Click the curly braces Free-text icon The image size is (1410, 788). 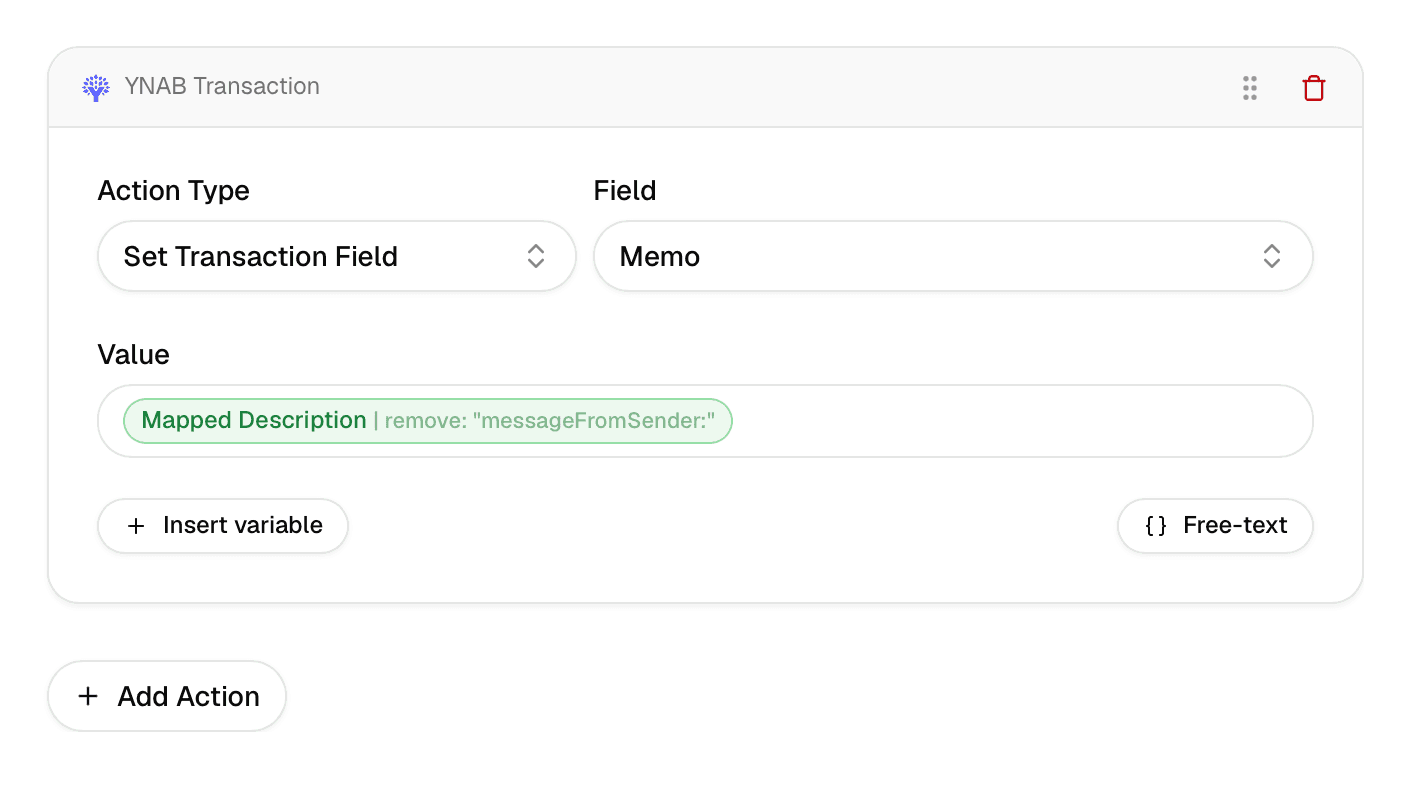pyautogui.click(x=1156, y=526)
